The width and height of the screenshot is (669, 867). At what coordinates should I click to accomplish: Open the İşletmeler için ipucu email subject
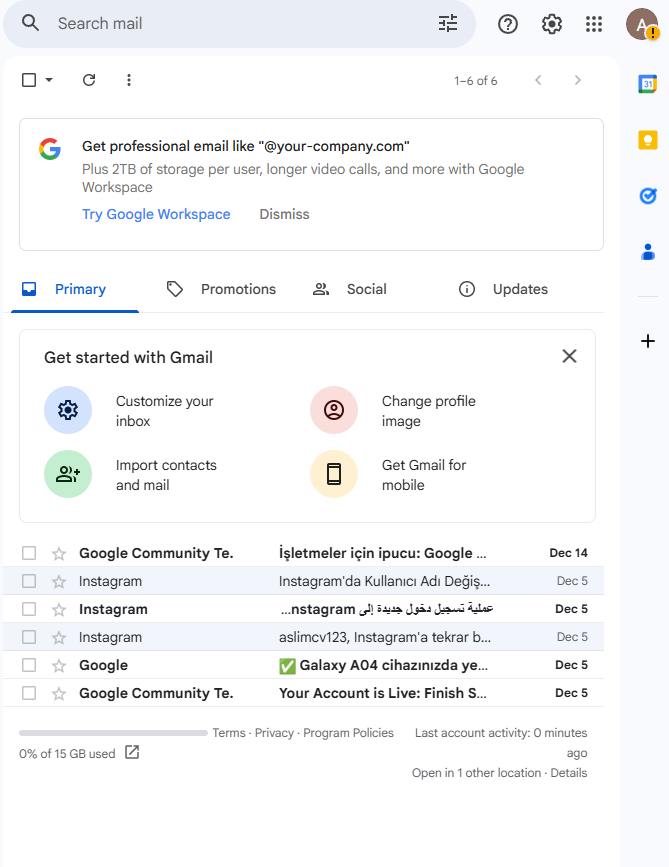click(383, 553)
